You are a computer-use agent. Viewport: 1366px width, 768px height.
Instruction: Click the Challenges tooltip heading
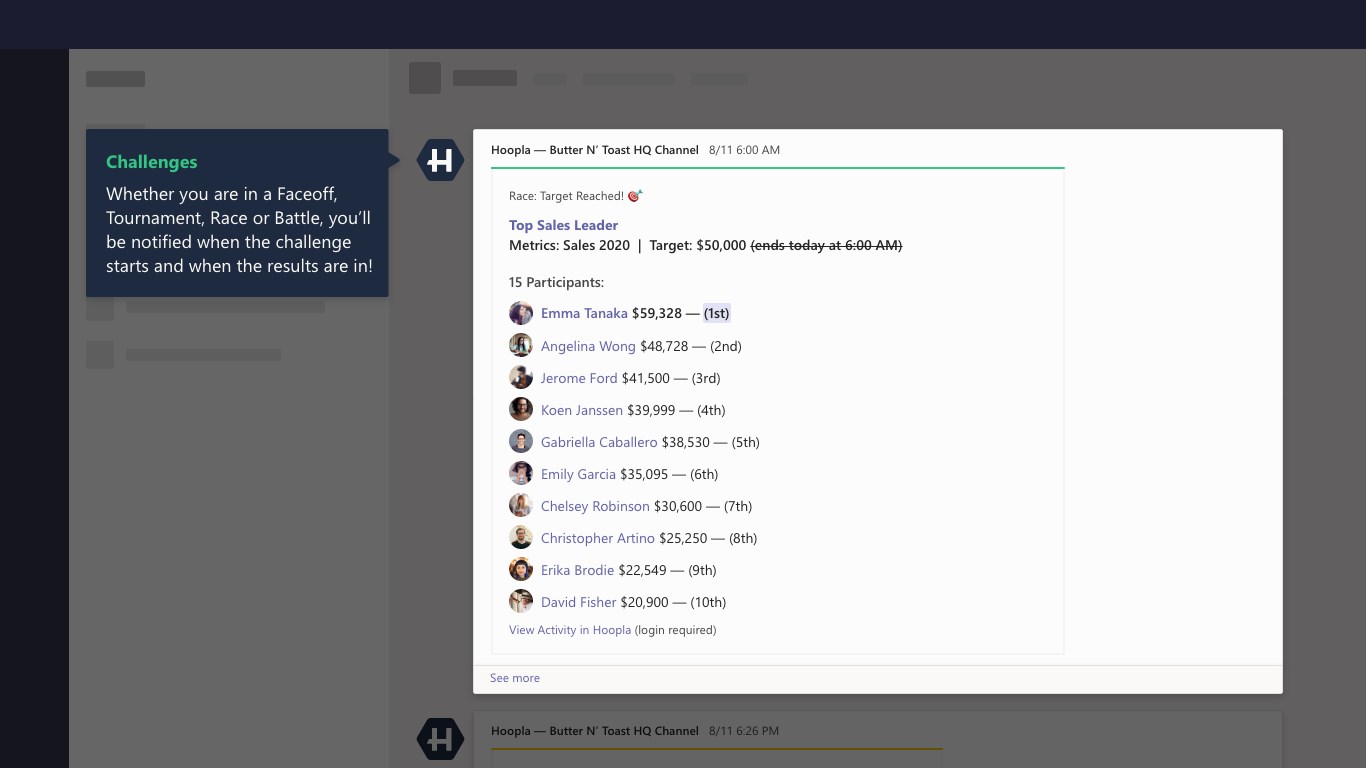[x=152, y=162]
